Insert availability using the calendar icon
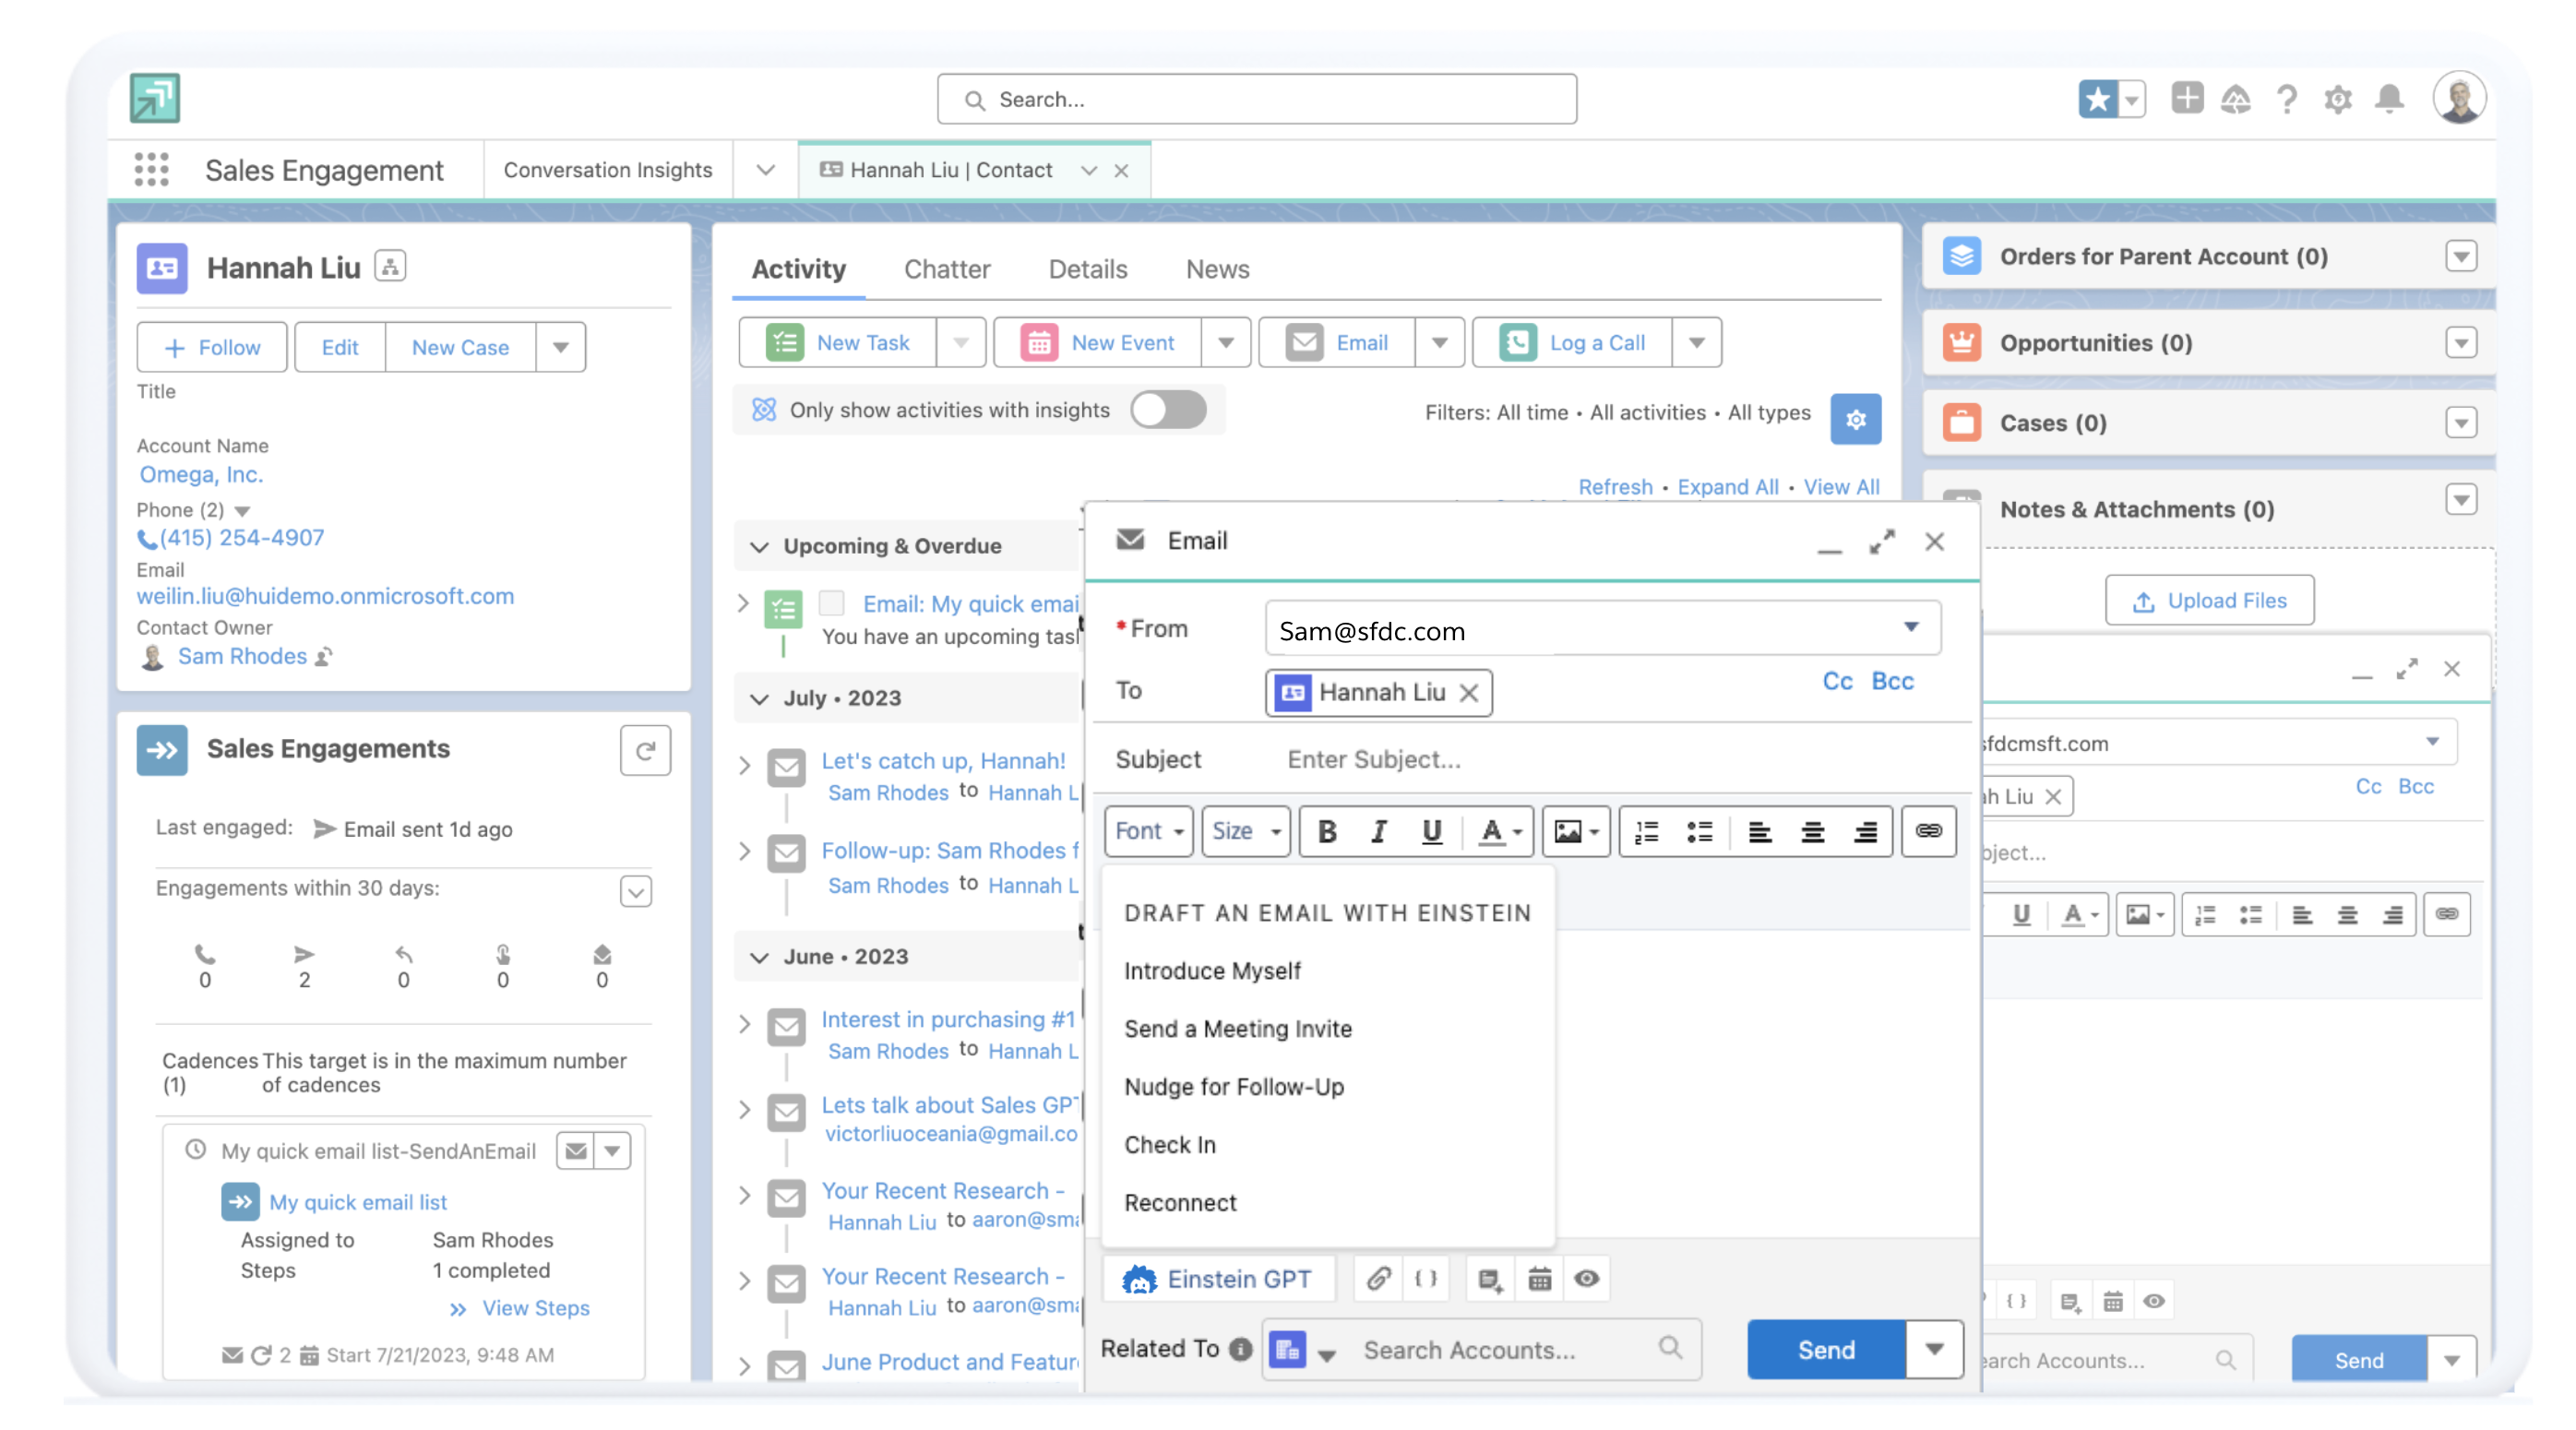This screenshot has height=1430, width=2576. click(1539, 1279)
